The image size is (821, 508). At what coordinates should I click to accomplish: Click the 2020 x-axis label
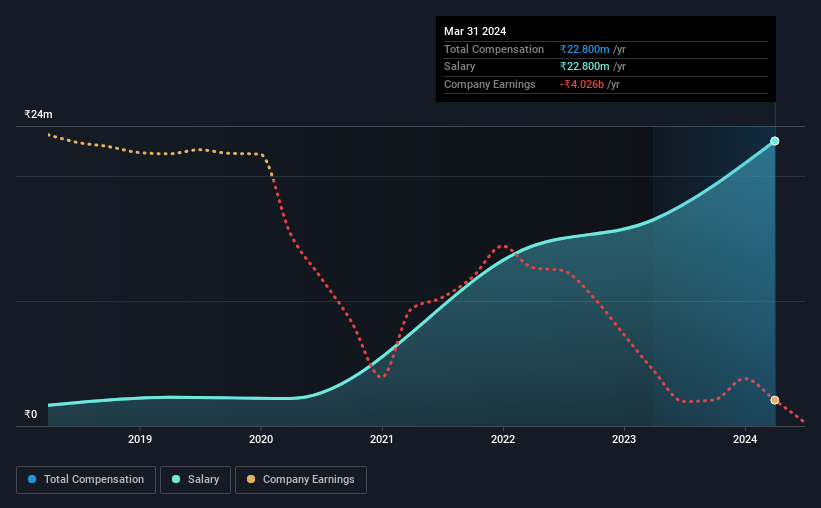[x=261, y=439]
